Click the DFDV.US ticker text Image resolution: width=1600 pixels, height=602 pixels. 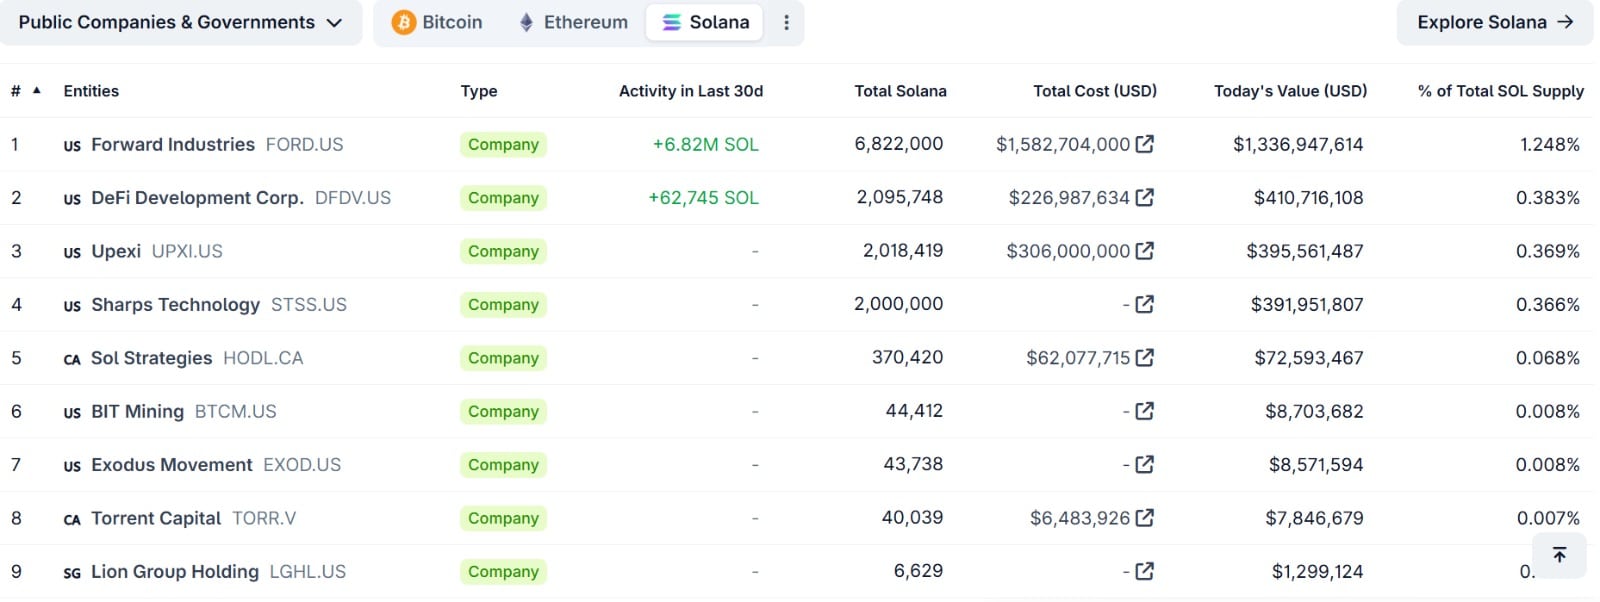[x=353, y=197]
